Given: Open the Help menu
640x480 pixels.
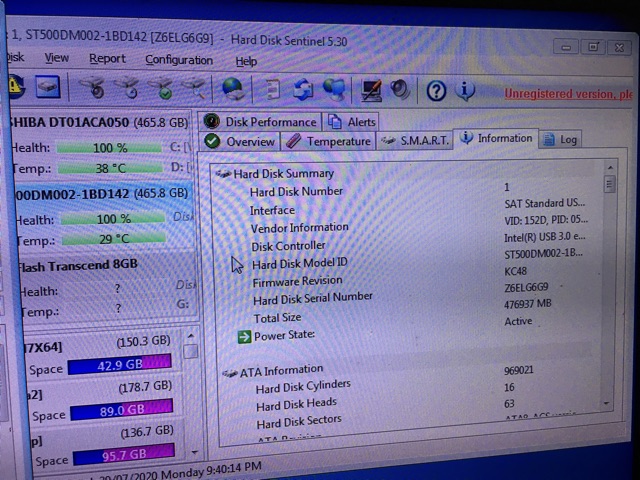Looking at the screenshot, I should [x=246, y=61].
